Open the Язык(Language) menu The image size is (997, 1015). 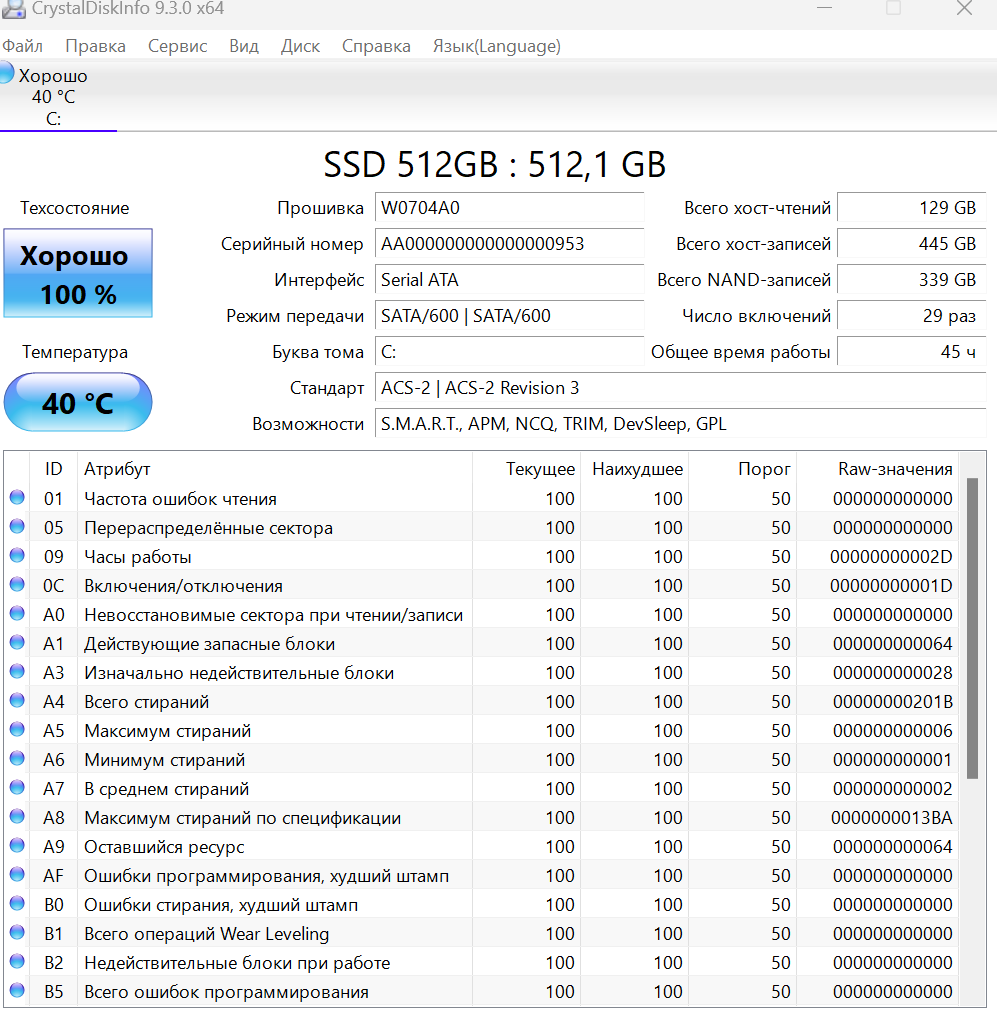[x=496, y=46]
